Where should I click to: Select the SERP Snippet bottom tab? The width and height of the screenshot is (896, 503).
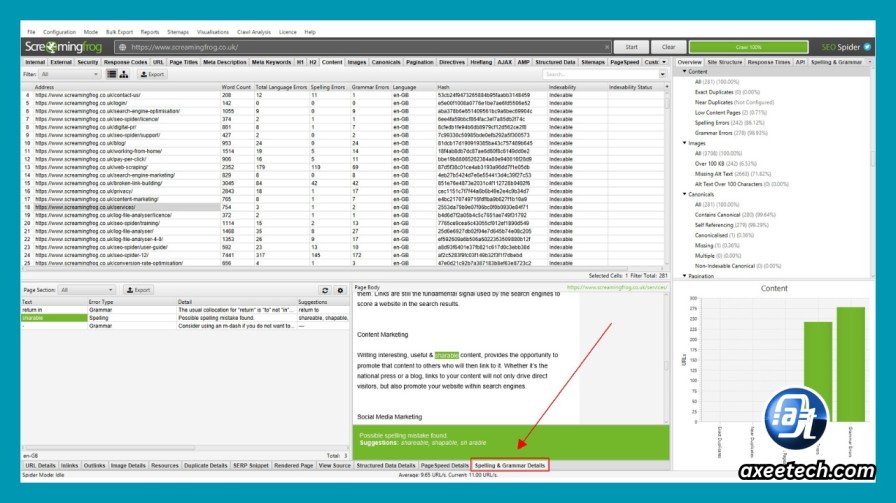tap(250, 465)
